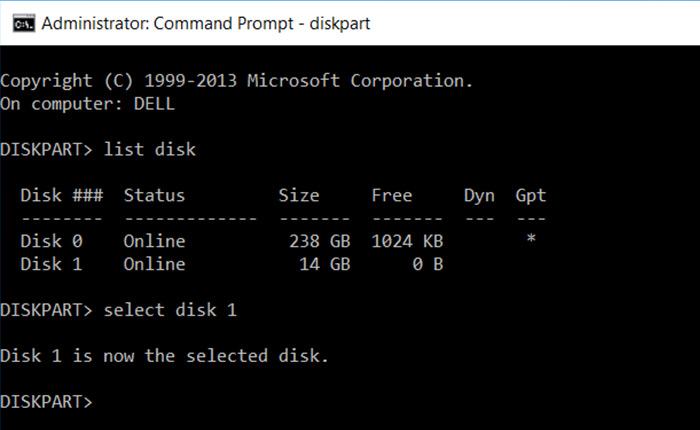Click the 238 GB size value
Viewport: 700px width, 430px height.
coord(320,241)
